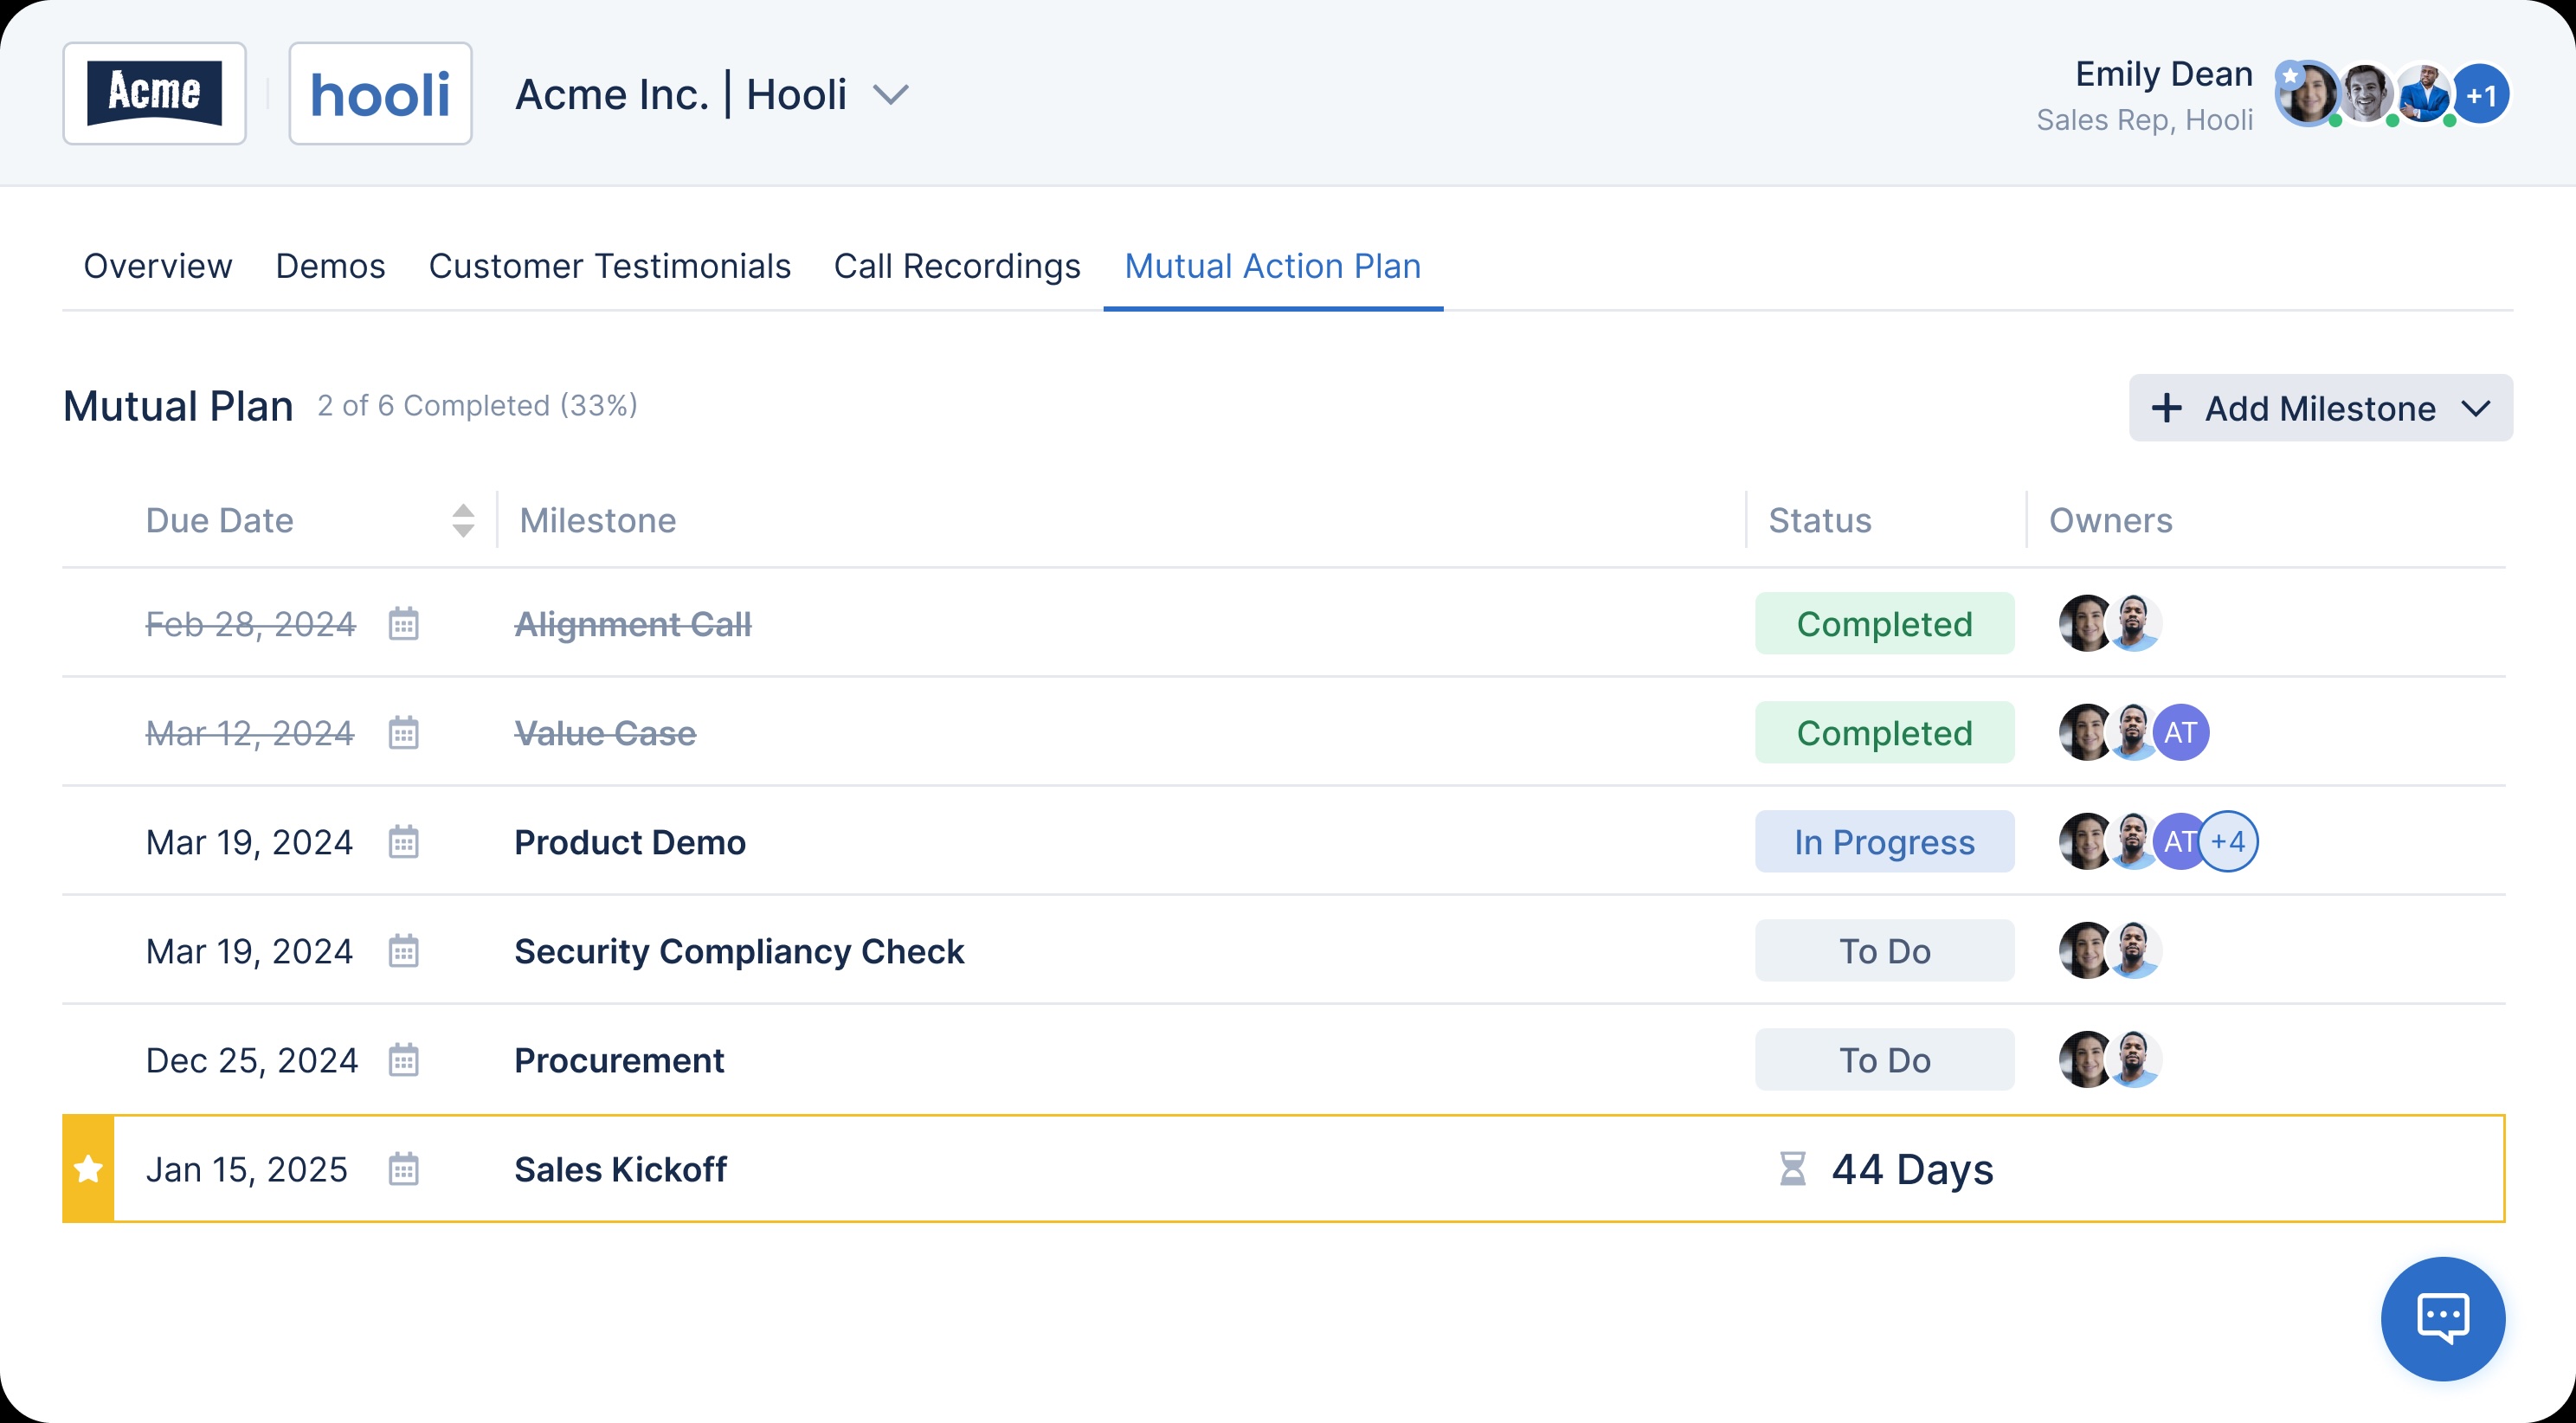Screen dimensions: 2576x1423
Task: Click the To Do status on Procurement row
Action: [x=1884, y=1060]
